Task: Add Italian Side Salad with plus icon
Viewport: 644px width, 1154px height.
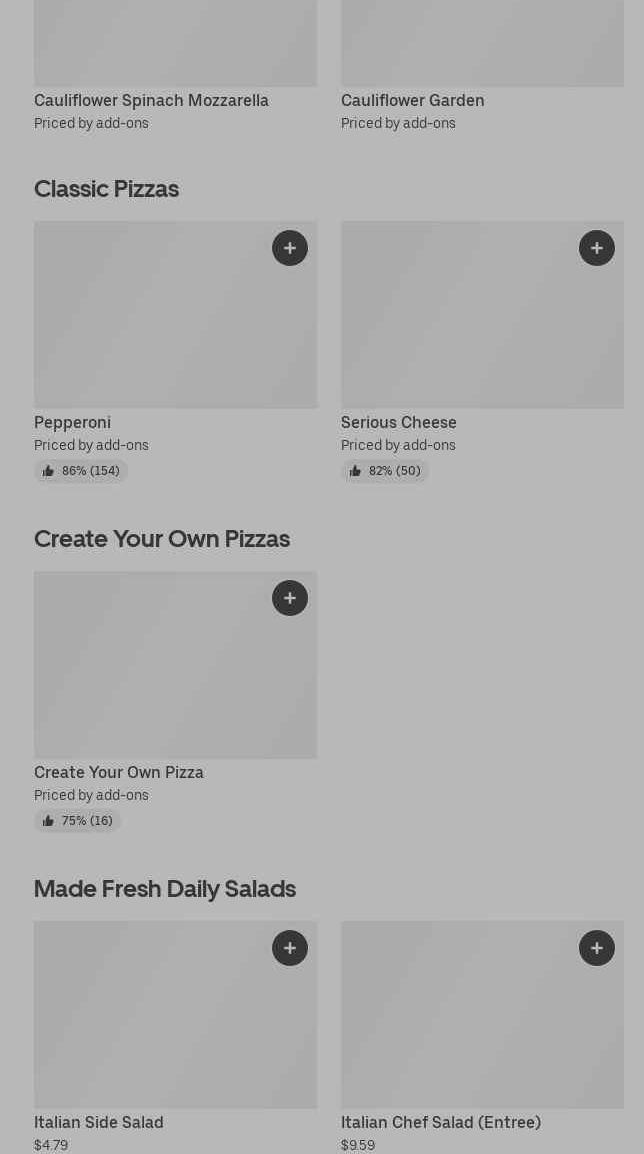Action: click(x=290, y=948)
